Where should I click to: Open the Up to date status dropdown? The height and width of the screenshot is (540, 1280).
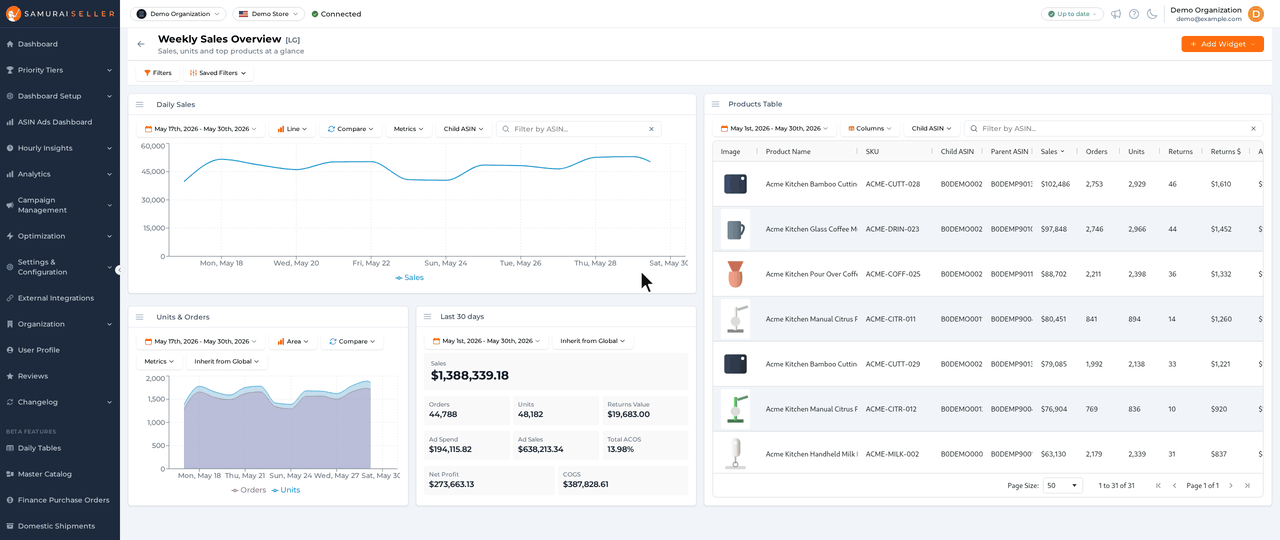1072,14
